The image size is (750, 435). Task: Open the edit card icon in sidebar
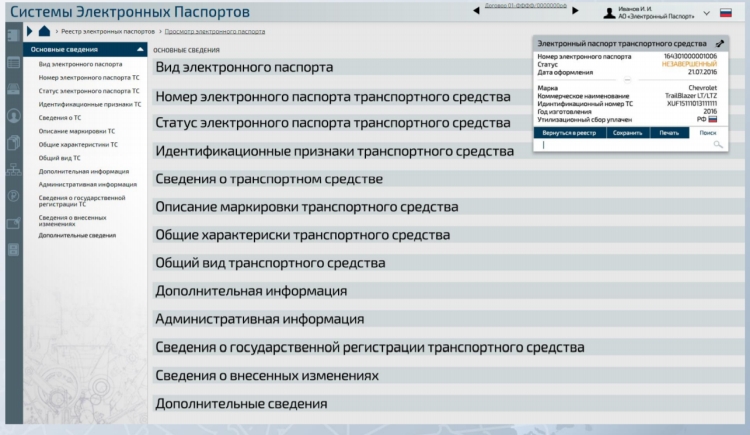click(x=13, y=223)
